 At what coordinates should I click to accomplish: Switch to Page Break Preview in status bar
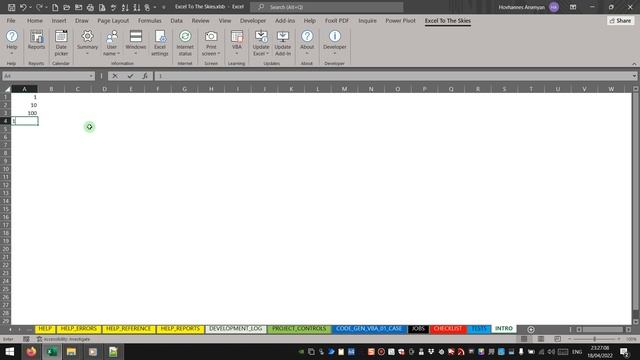557,339
